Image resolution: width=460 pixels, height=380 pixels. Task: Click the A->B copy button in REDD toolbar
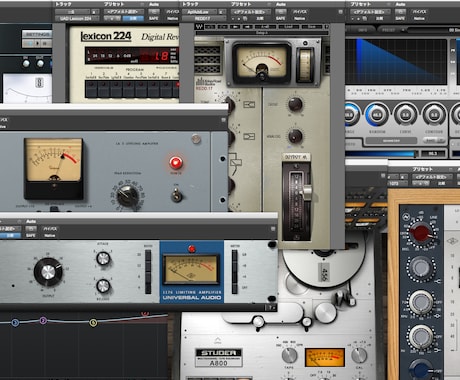265,26
